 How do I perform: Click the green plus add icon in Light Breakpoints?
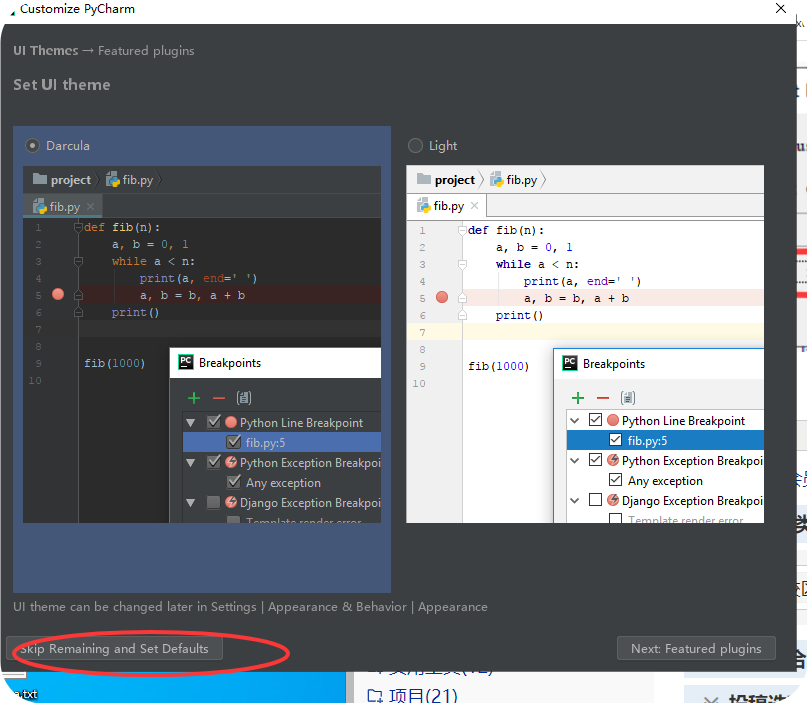click(x=578, y=398)
